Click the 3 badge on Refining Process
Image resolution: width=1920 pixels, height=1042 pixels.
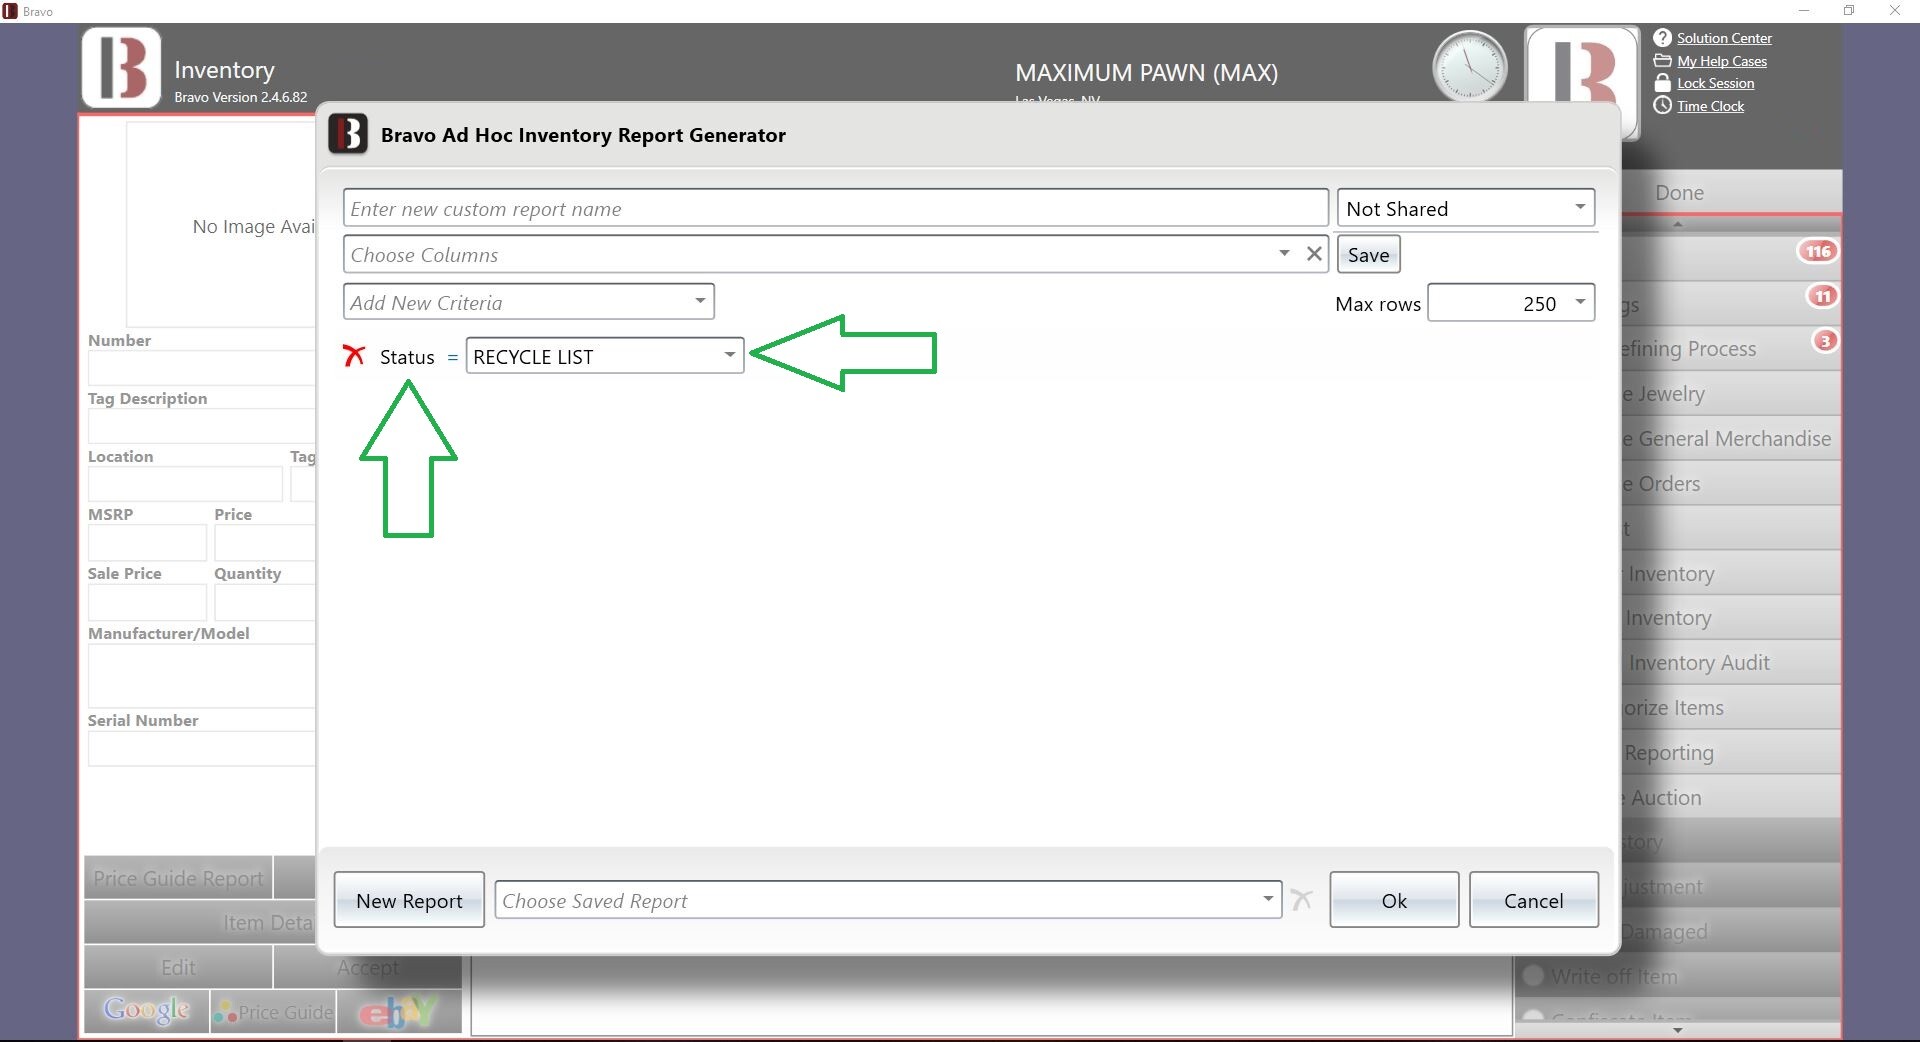[x=1825, y=341]
